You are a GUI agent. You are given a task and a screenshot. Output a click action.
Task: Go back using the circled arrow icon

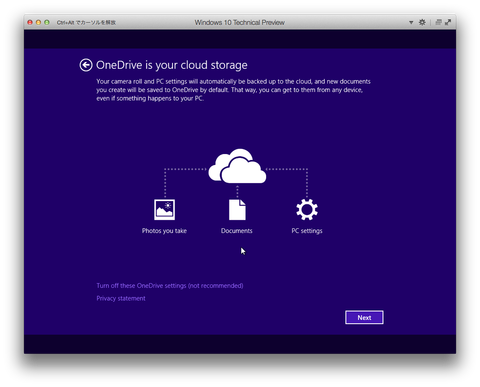(86, 65)
